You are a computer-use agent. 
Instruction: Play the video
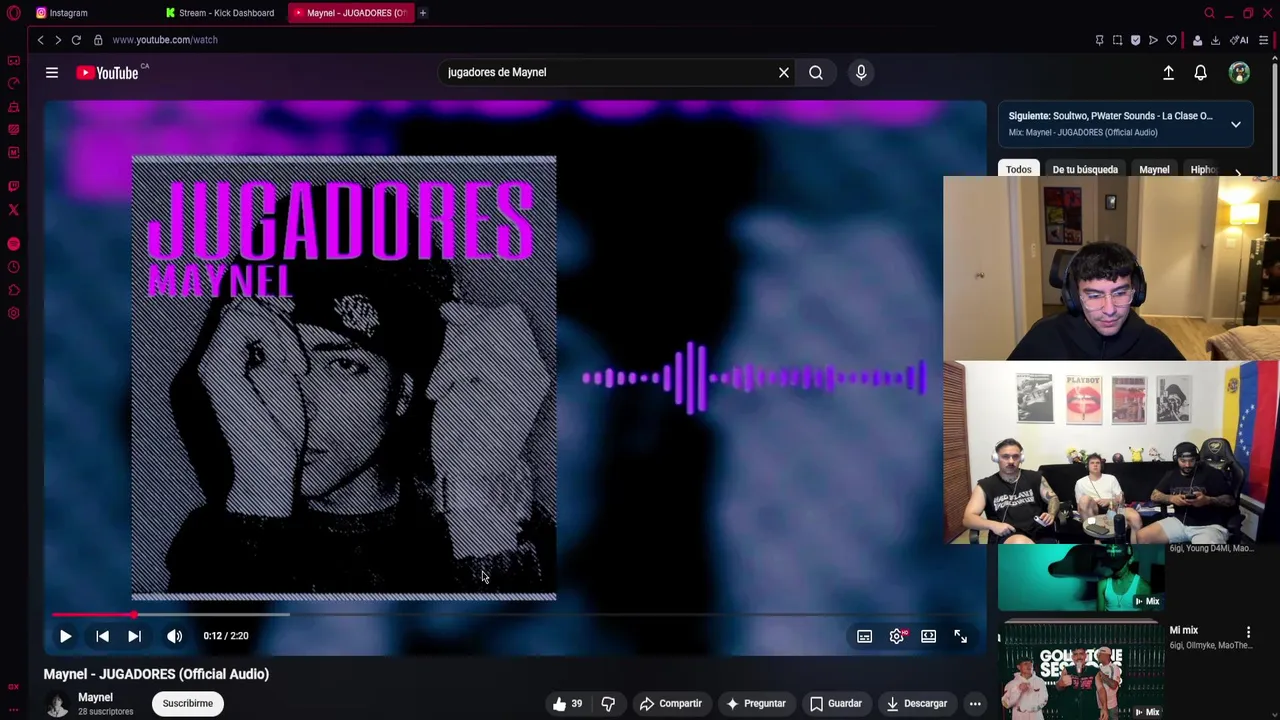point(66,636)
